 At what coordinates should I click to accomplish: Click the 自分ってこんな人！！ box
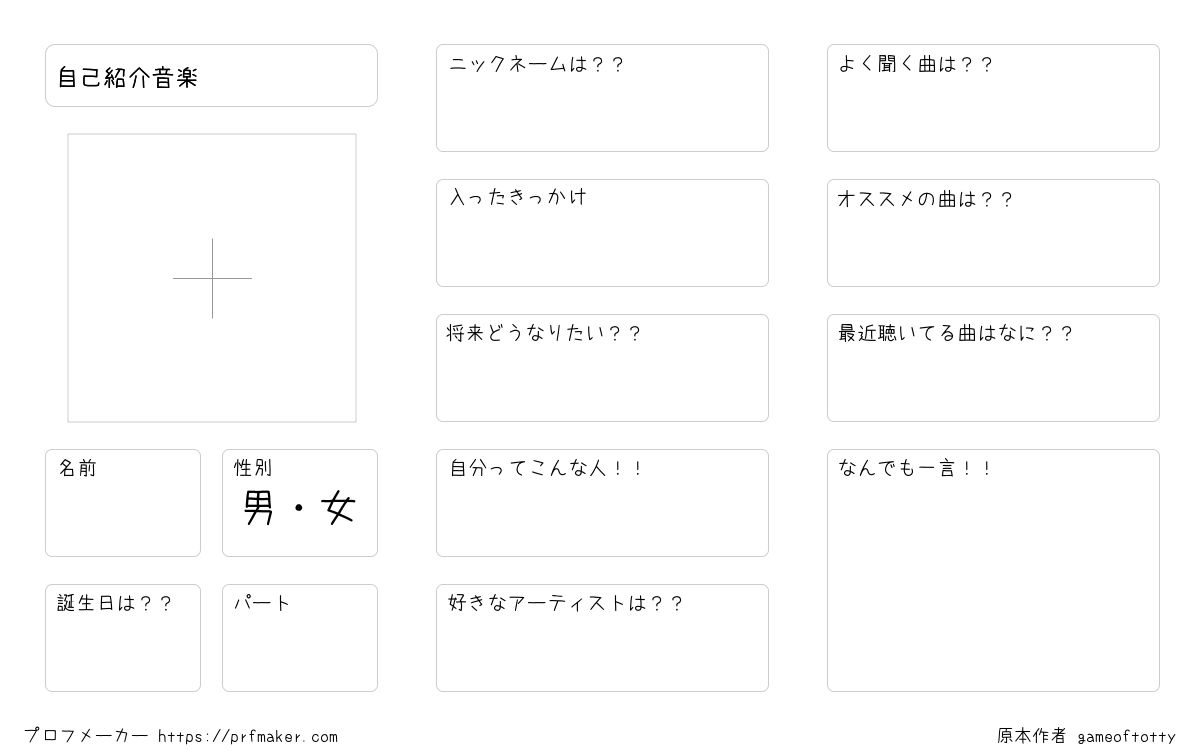pos(602,503)
